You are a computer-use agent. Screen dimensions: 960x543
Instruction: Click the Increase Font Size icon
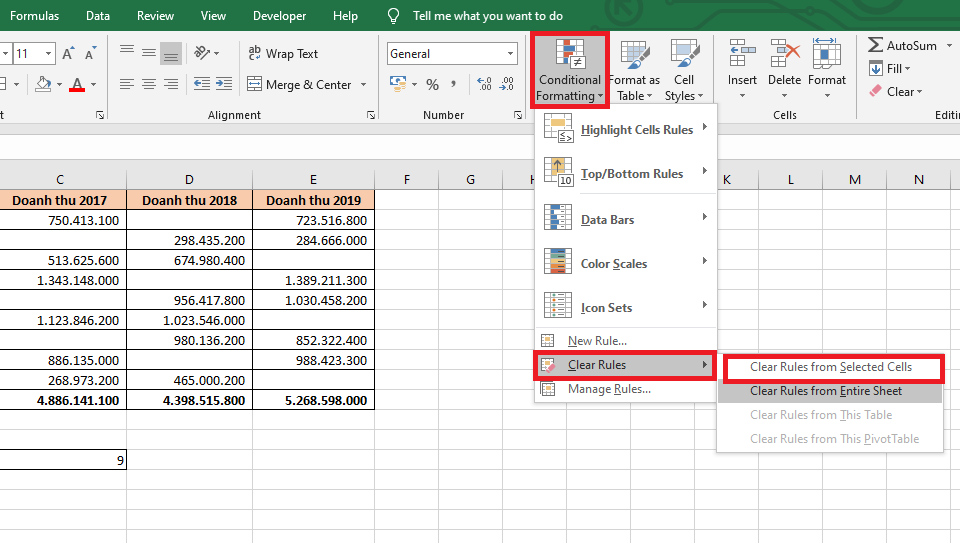pos(68,54)
